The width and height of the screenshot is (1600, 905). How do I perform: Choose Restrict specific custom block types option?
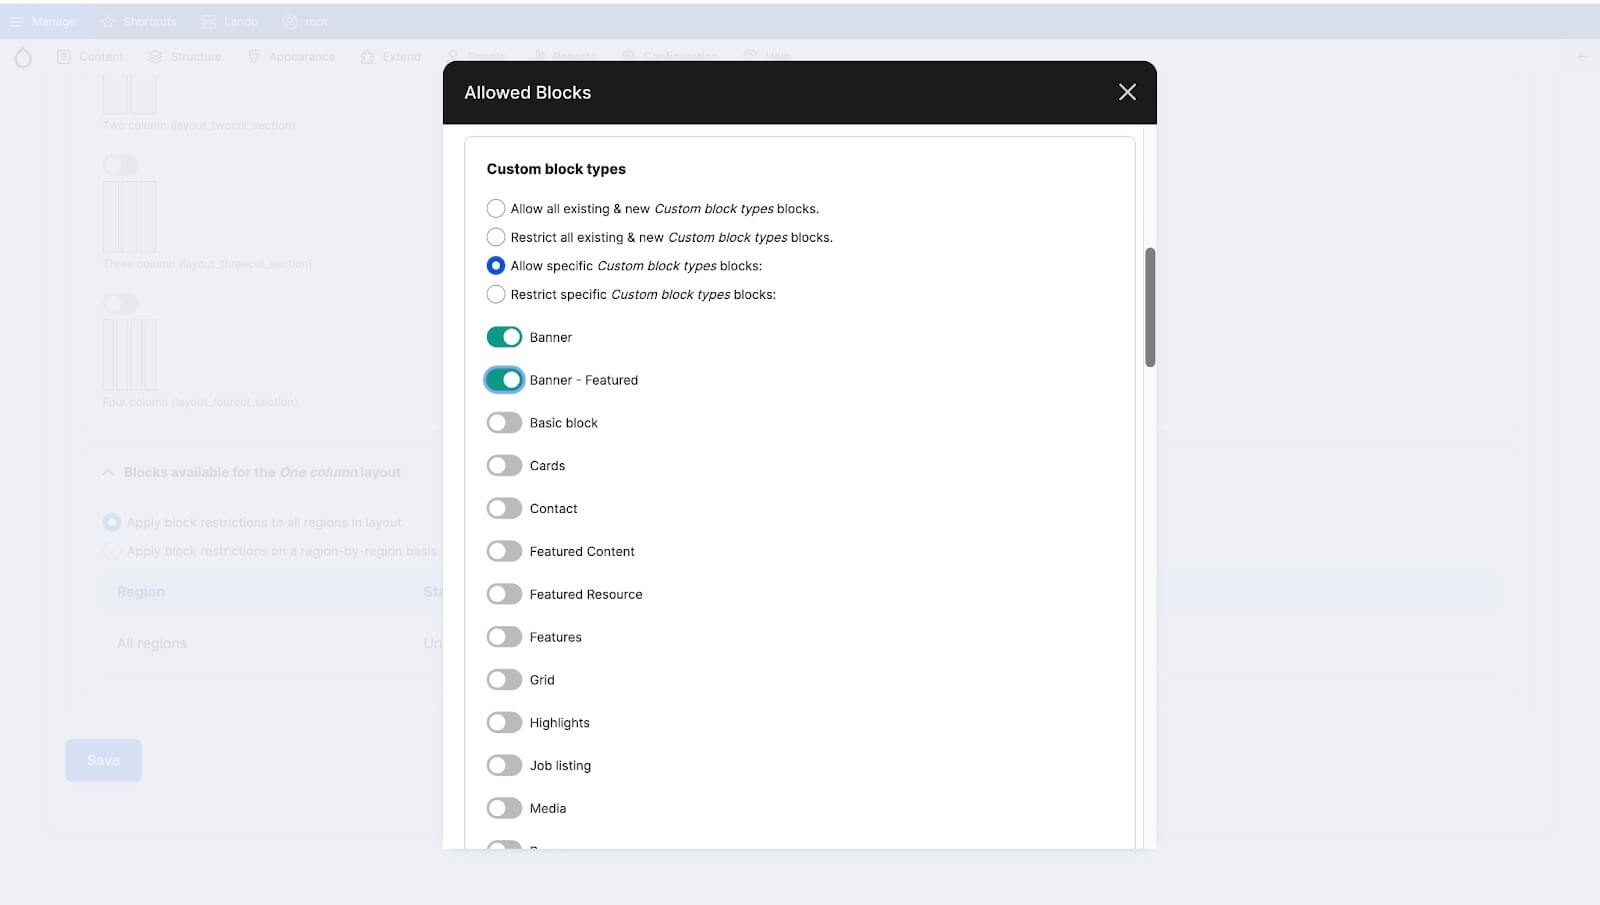click(x=496, y=295)
